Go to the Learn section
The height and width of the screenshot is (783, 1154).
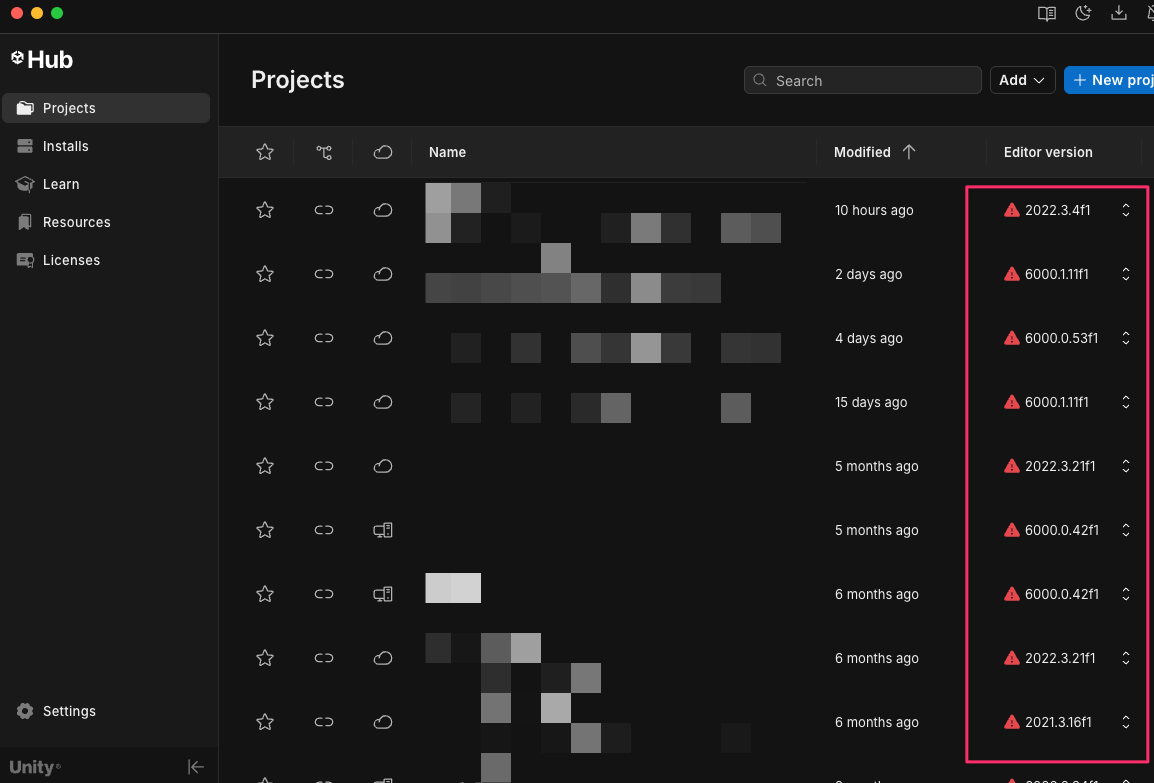coord(62,184)
